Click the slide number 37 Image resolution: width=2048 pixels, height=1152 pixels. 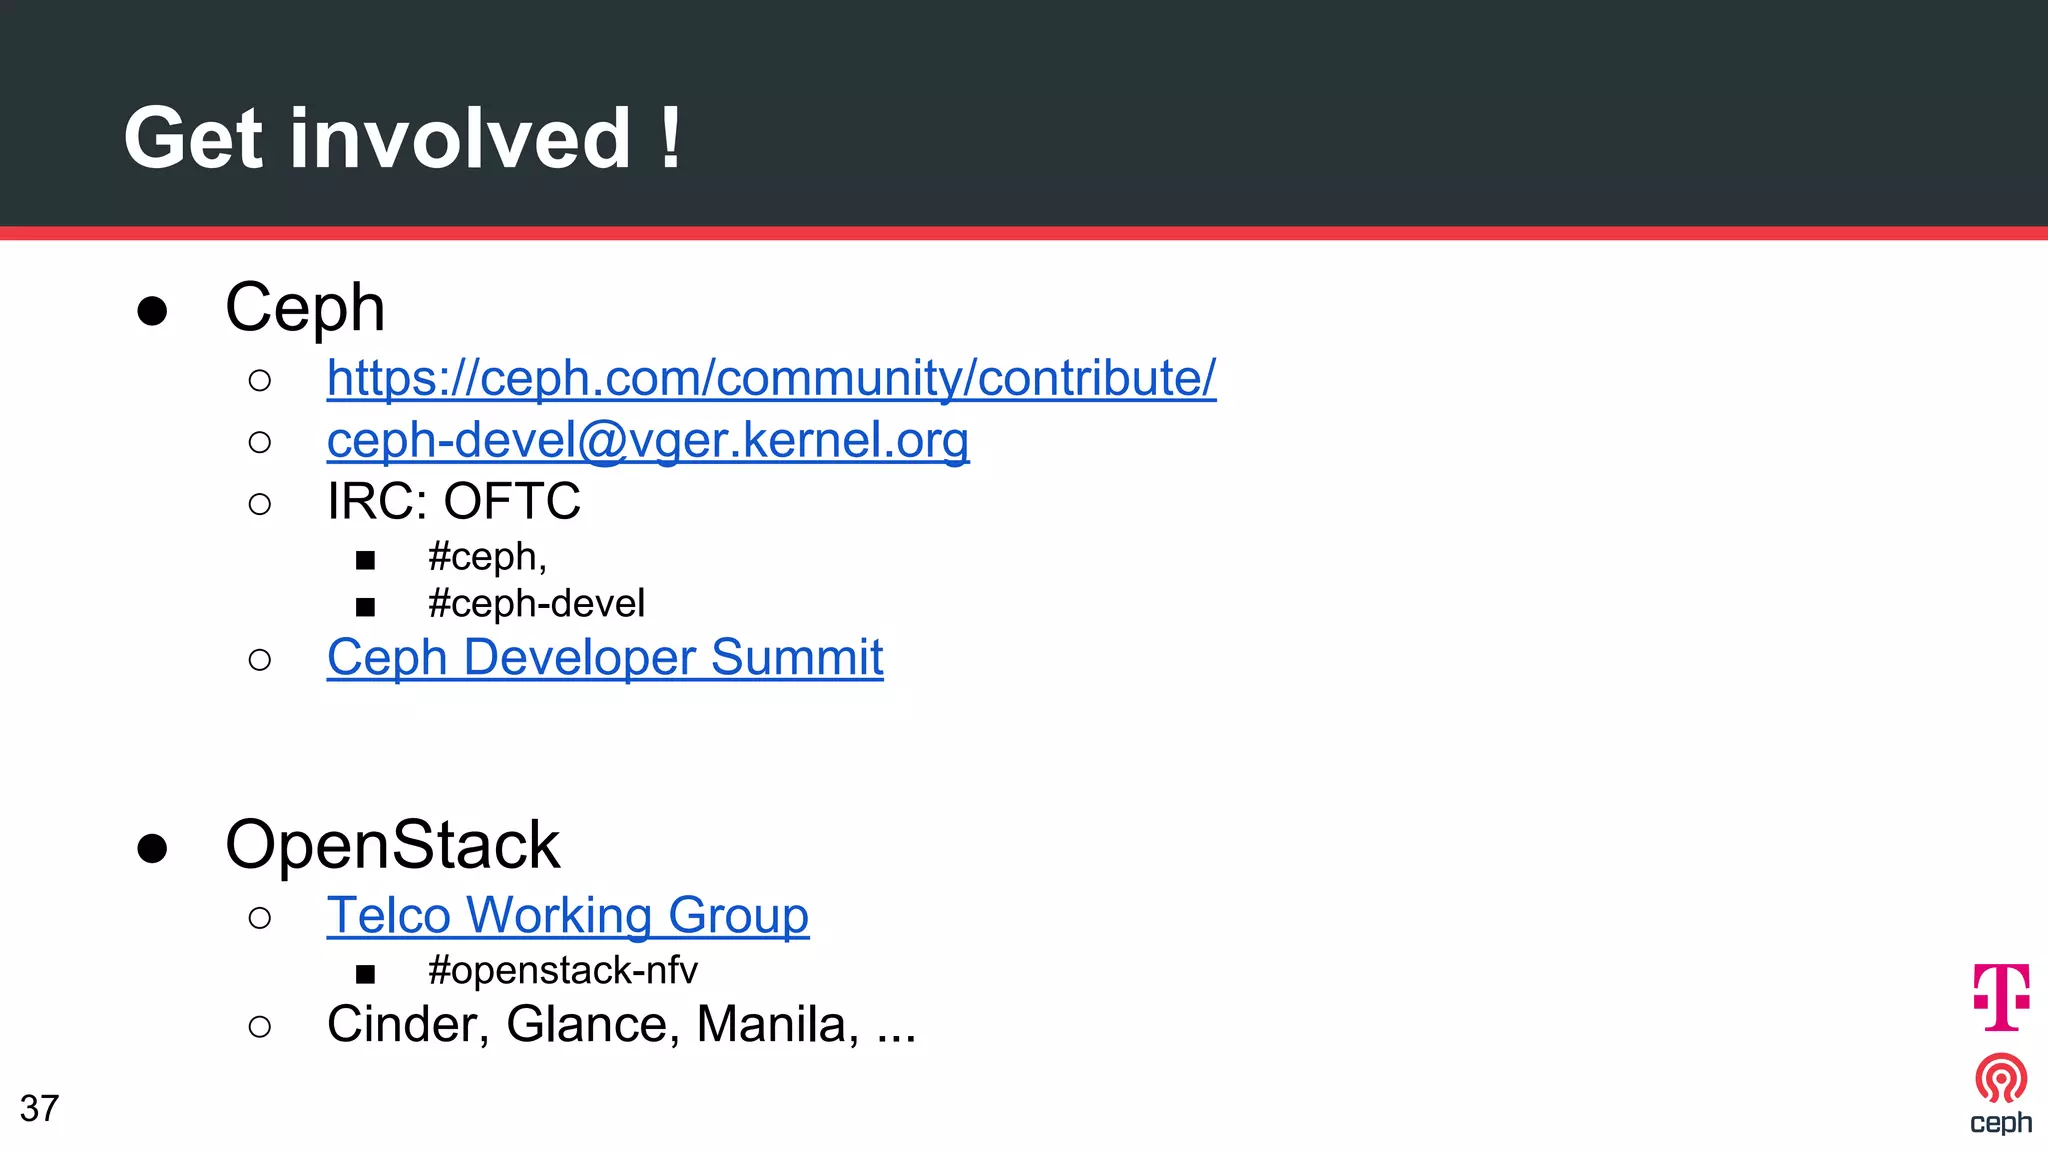(40, 1108)
